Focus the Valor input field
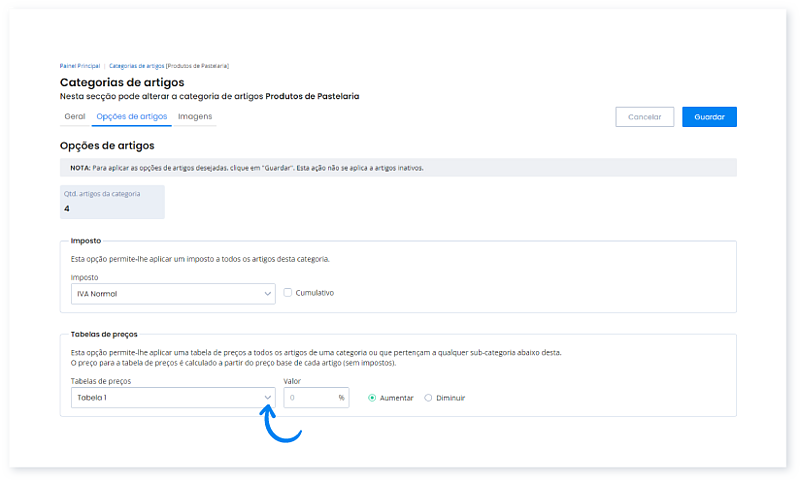 pos(310,397)
